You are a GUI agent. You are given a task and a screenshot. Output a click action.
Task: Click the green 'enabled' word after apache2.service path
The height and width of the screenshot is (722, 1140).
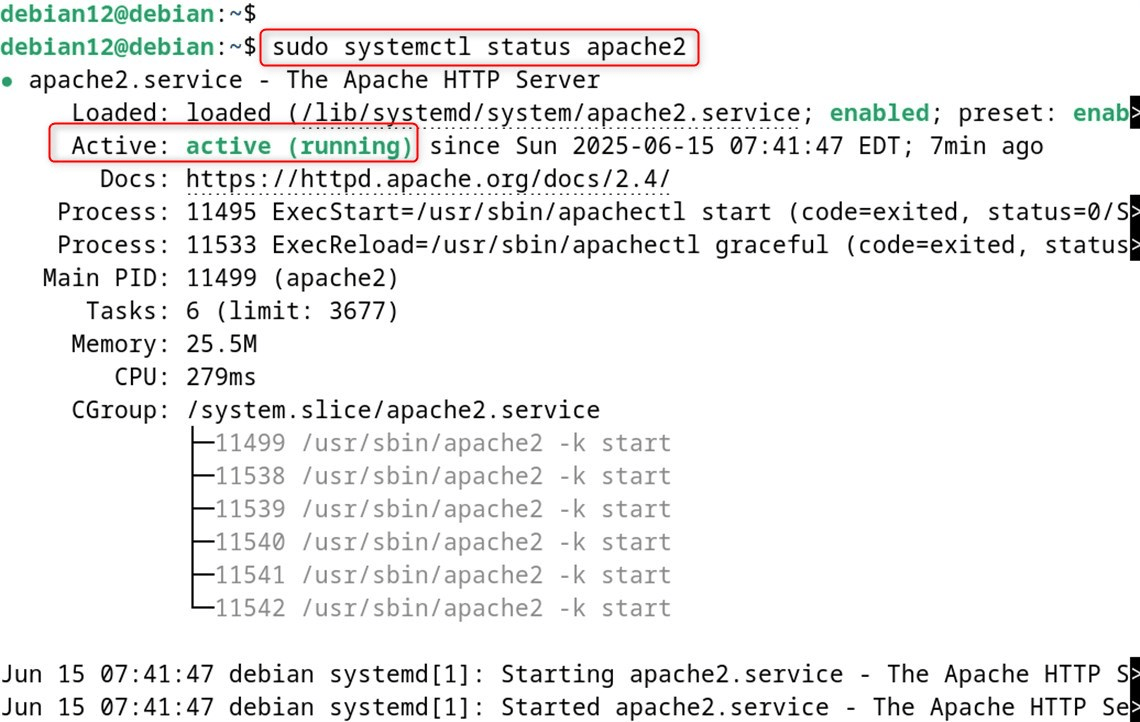879,113
